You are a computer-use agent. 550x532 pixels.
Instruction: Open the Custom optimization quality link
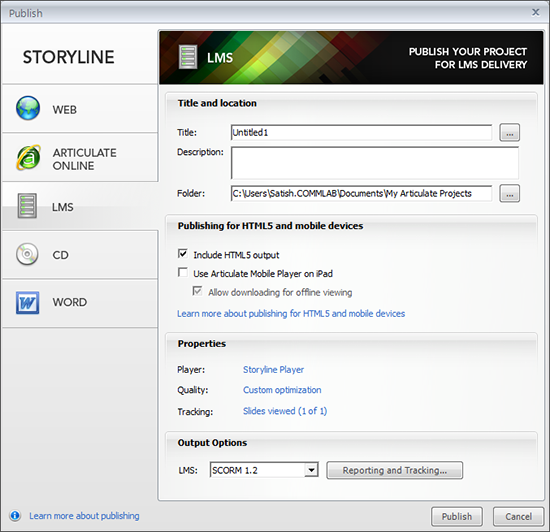(x=282, y=390)
